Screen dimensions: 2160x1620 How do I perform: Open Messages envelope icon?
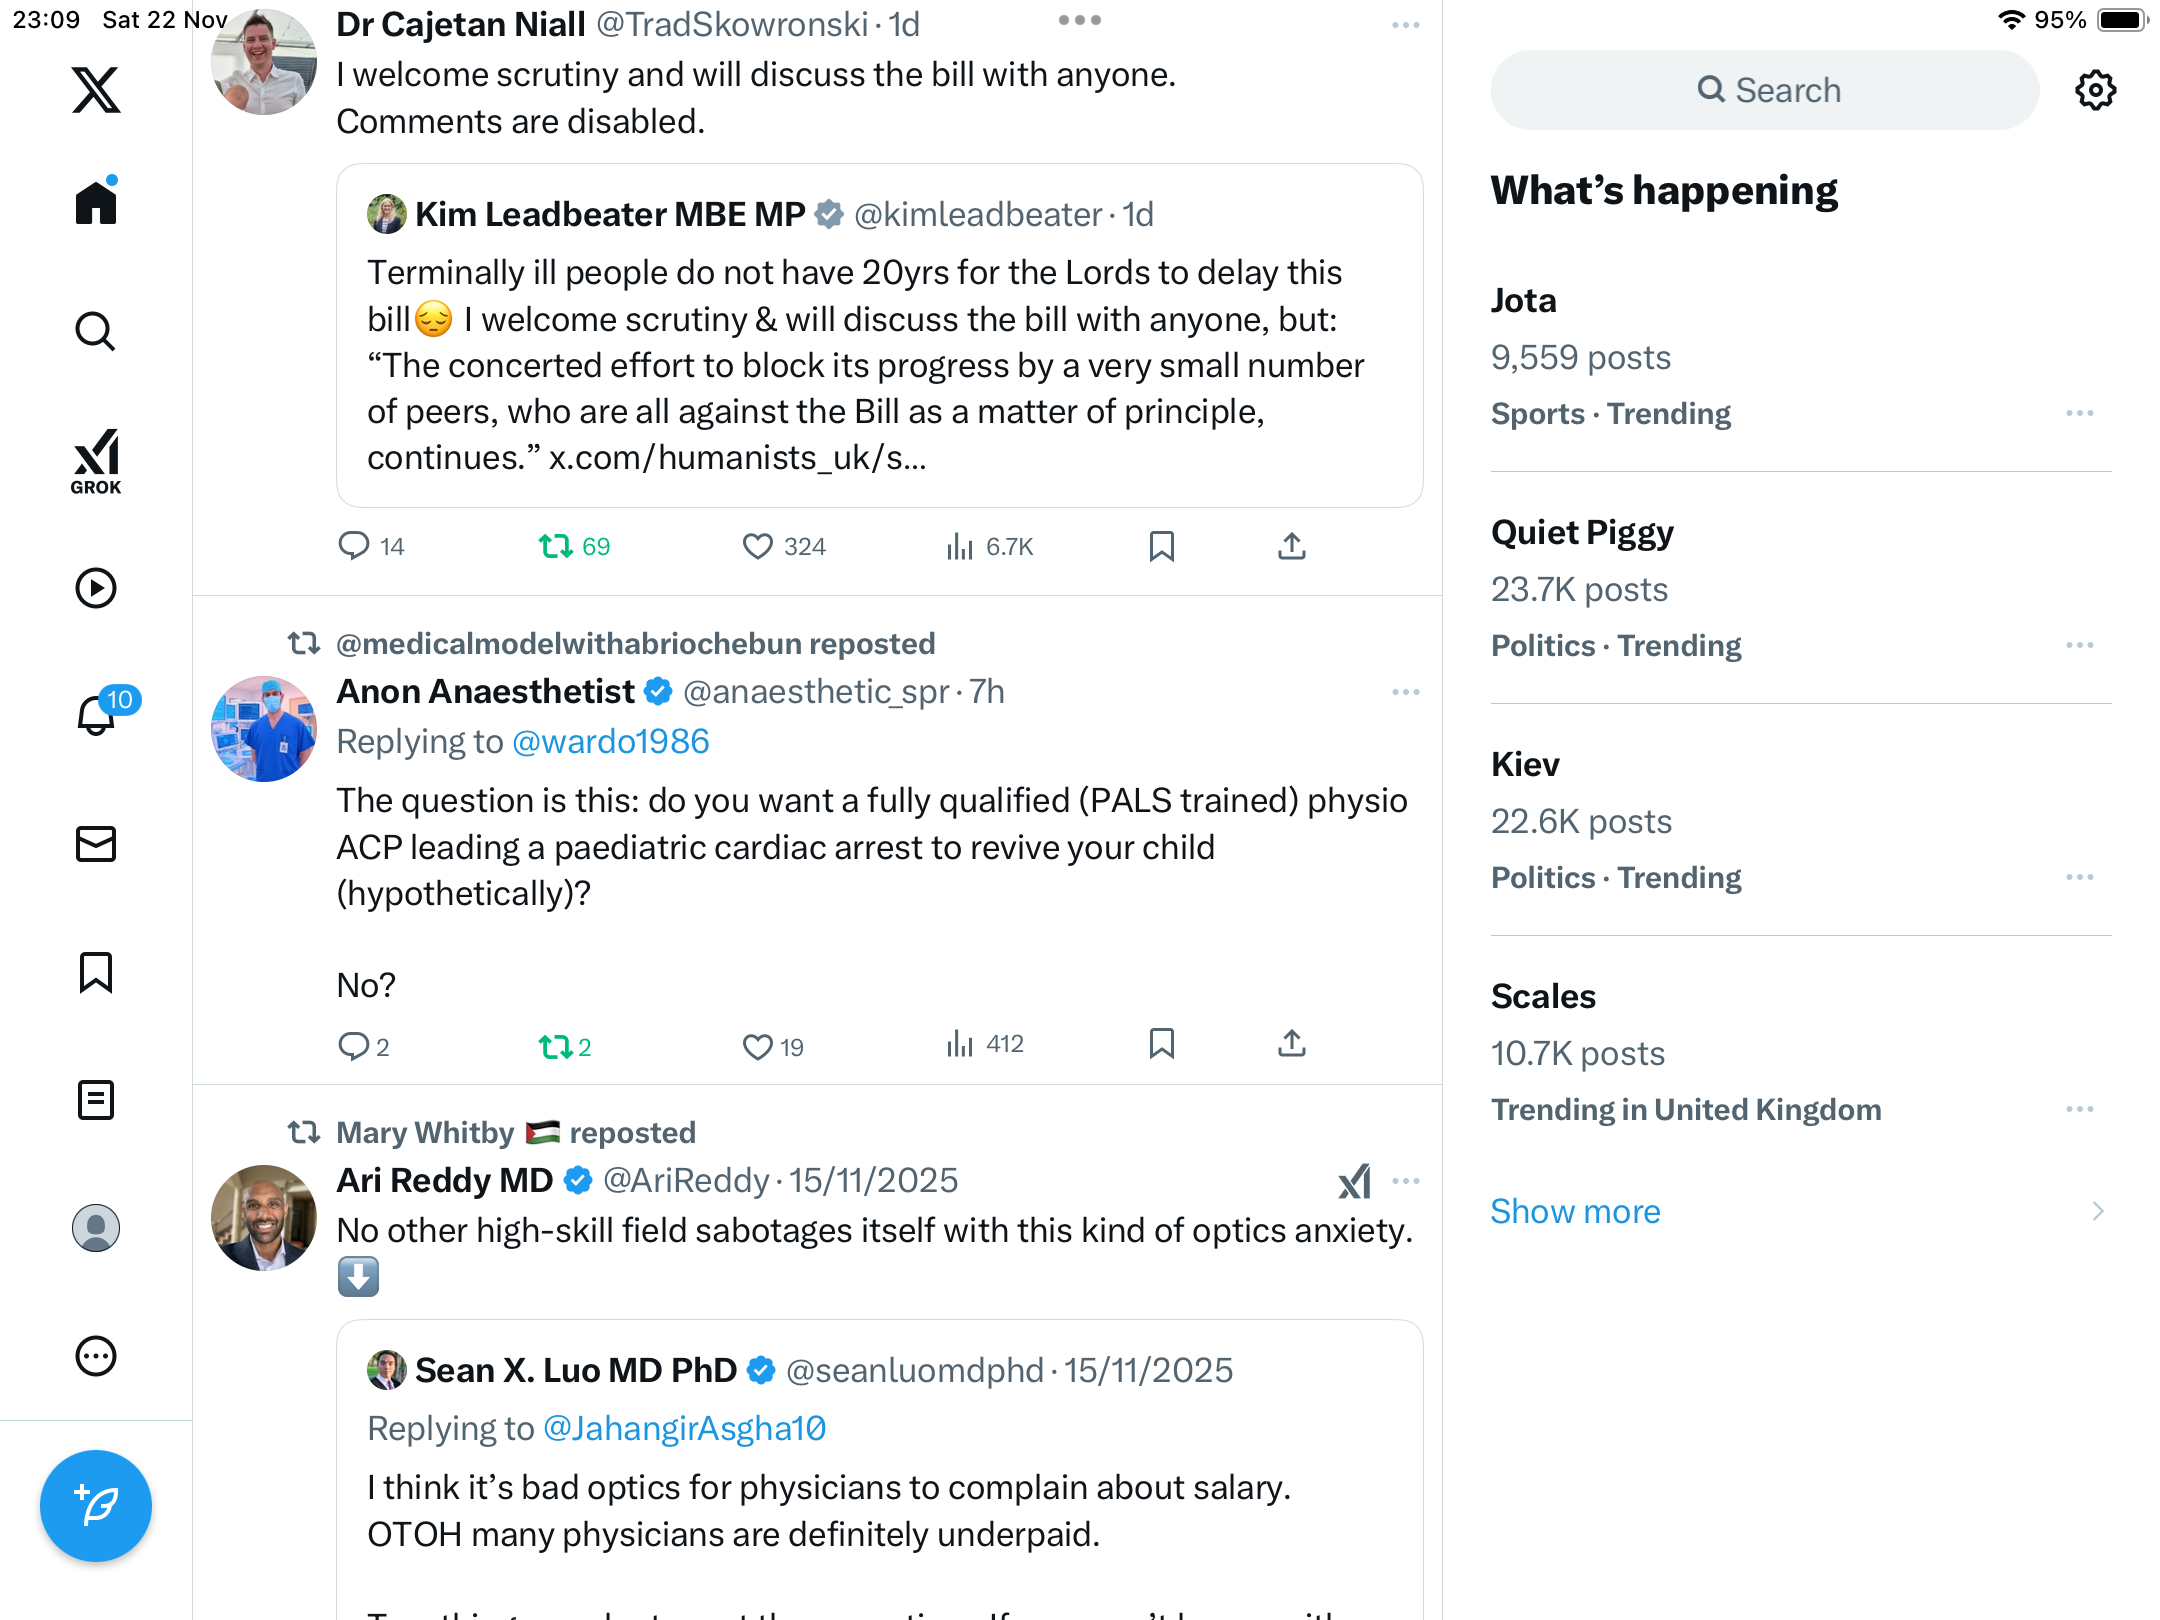click(x=96, y=844)
